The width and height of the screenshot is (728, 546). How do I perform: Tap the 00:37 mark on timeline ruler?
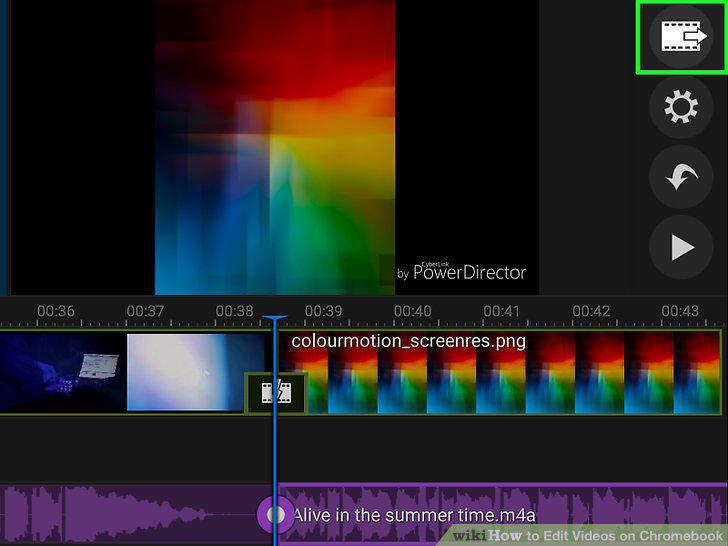(145, 311)
